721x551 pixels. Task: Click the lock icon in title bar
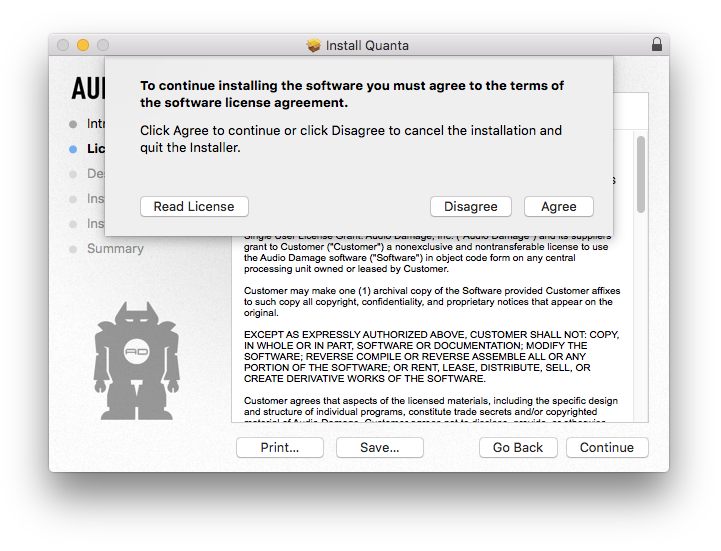[657, 44]
